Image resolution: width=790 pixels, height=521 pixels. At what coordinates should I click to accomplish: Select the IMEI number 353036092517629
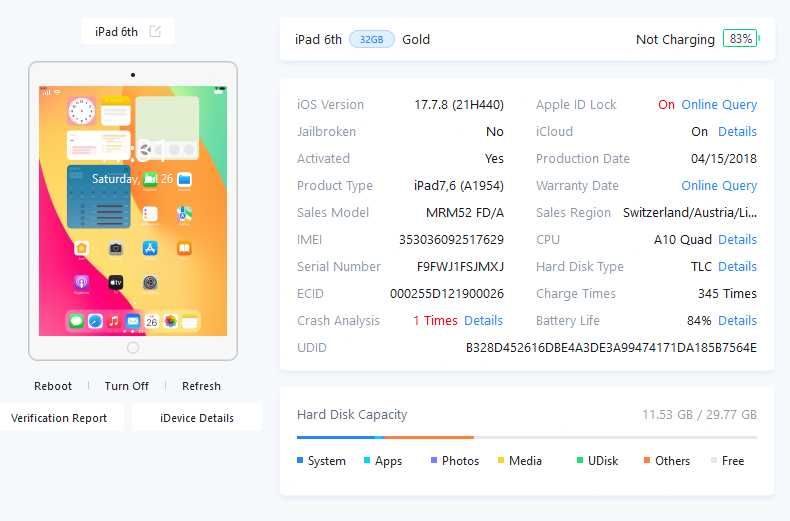click(451, 239)
